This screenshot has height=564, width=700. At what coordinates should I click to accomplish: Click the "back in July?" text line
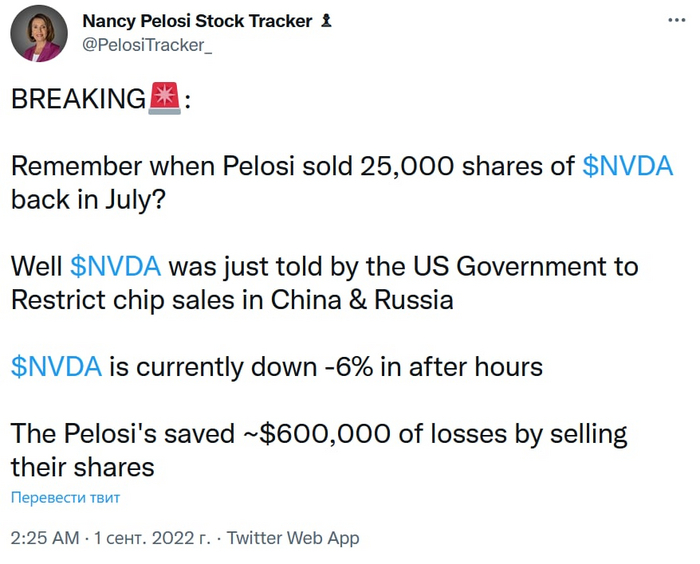click(96, 199)
